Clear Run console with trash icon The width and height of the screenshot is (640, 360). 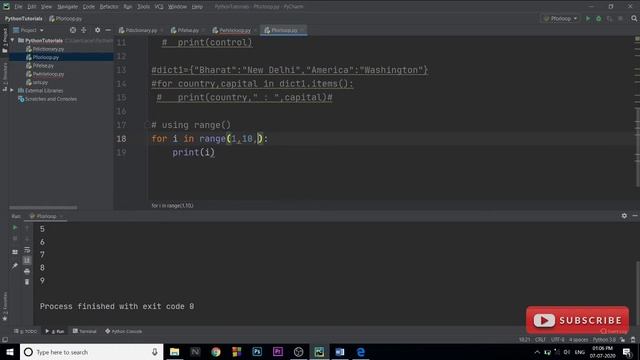point(27,282)
